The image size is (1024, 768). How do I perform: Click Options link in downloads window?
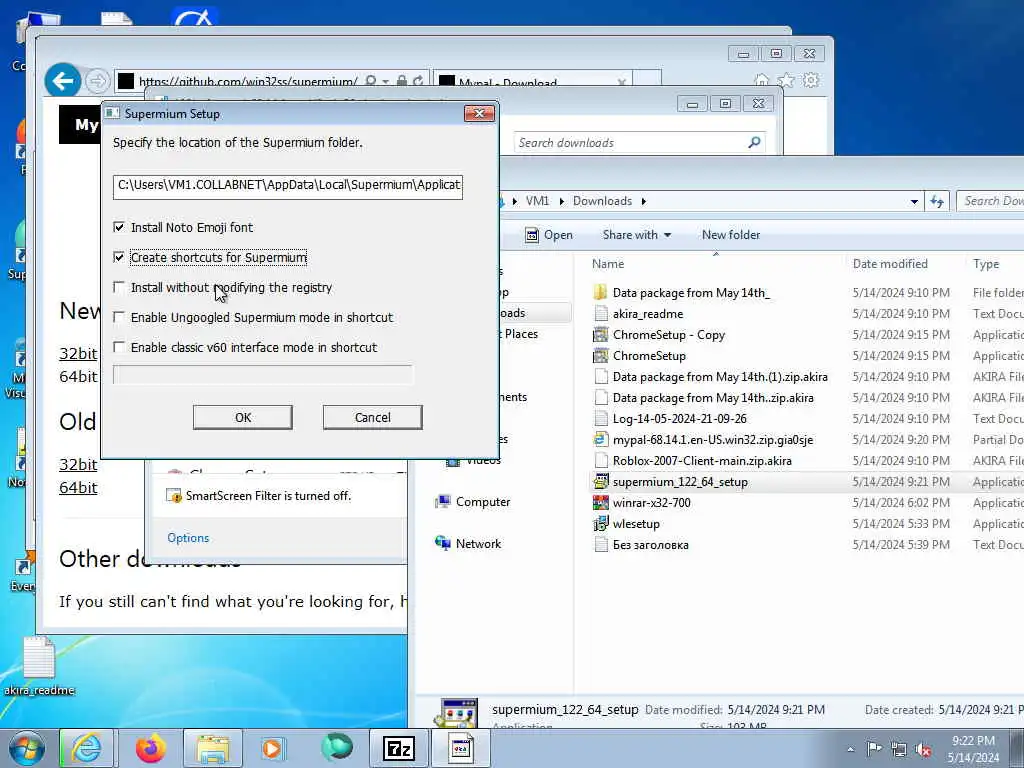(188, 538)
